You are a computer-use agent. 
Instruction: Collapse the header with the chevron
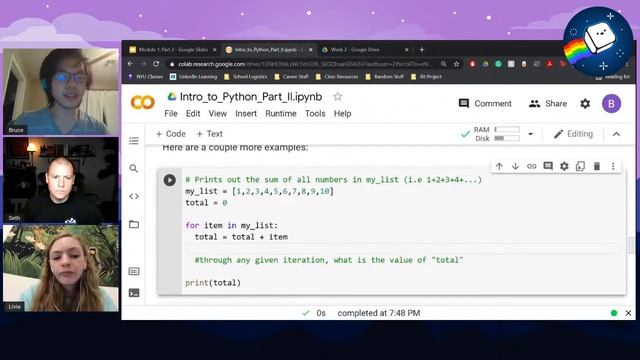(x=616, y=134)
